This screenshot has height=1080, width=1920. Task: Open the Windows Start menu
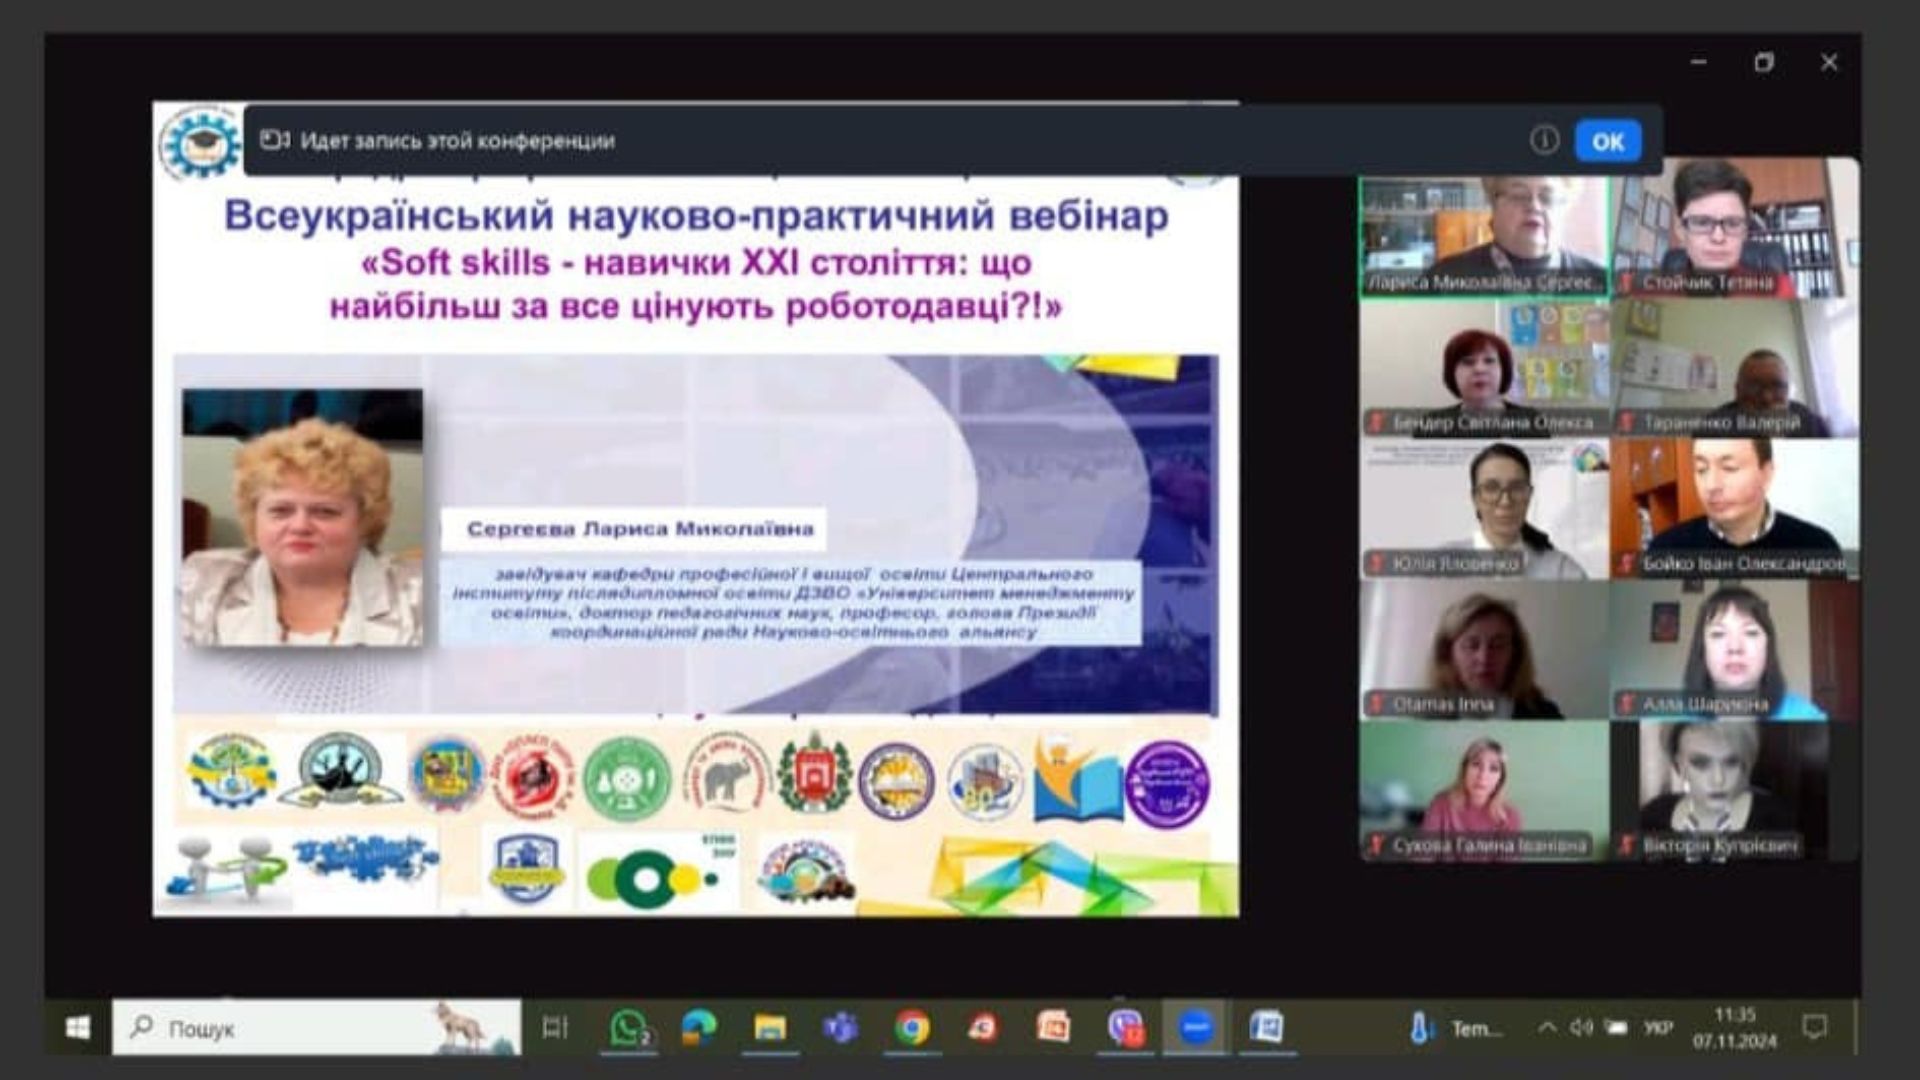(x=78, y=1028)
